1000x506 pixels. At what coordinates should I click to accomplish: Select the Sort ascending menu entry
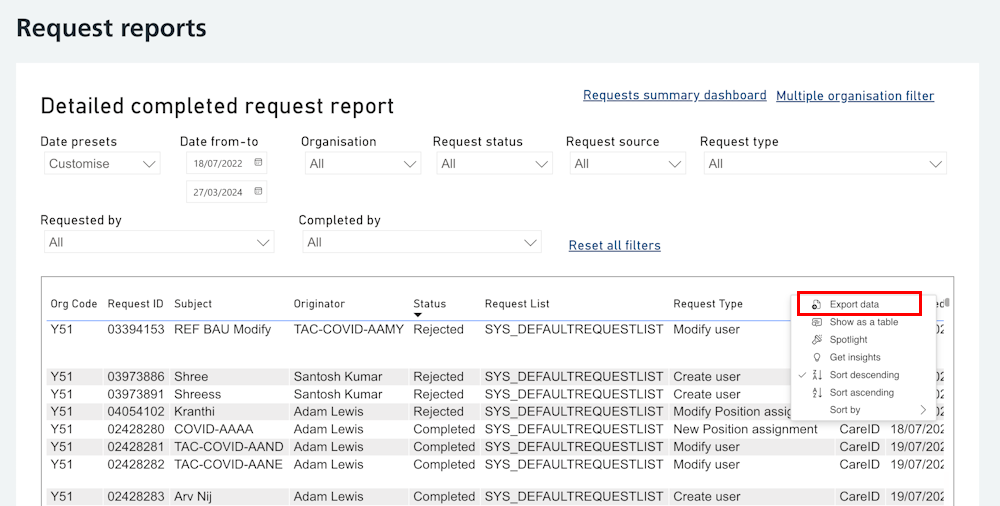[864, 392]
